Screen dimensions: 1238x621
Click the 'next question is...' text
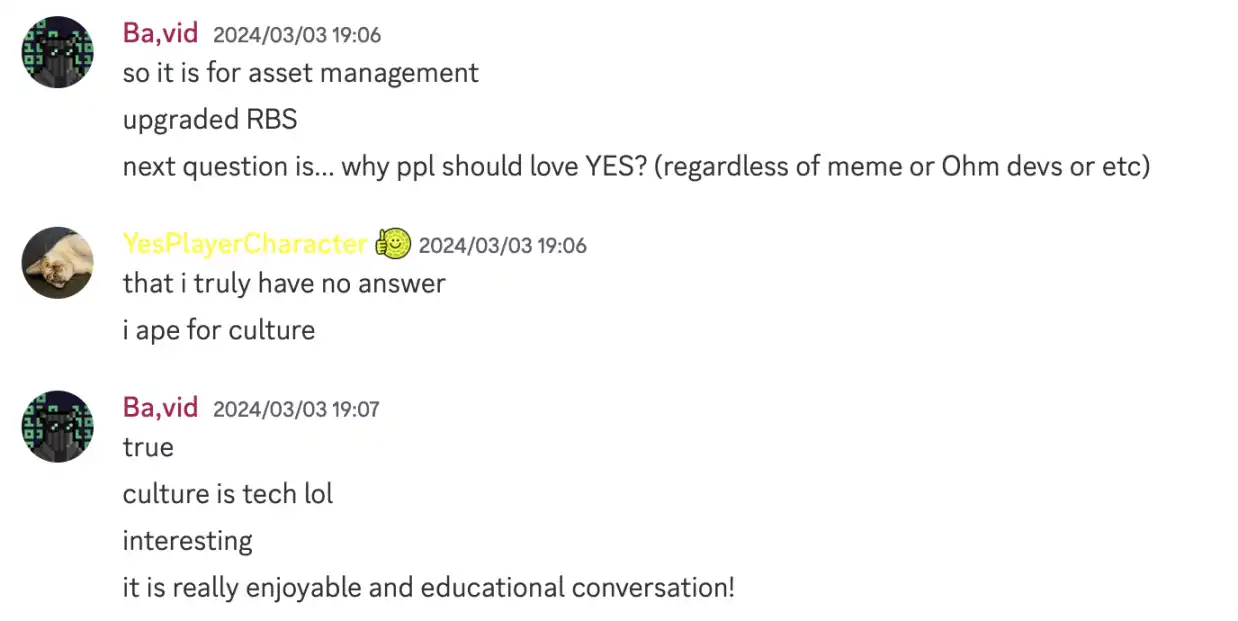point(228,166)
